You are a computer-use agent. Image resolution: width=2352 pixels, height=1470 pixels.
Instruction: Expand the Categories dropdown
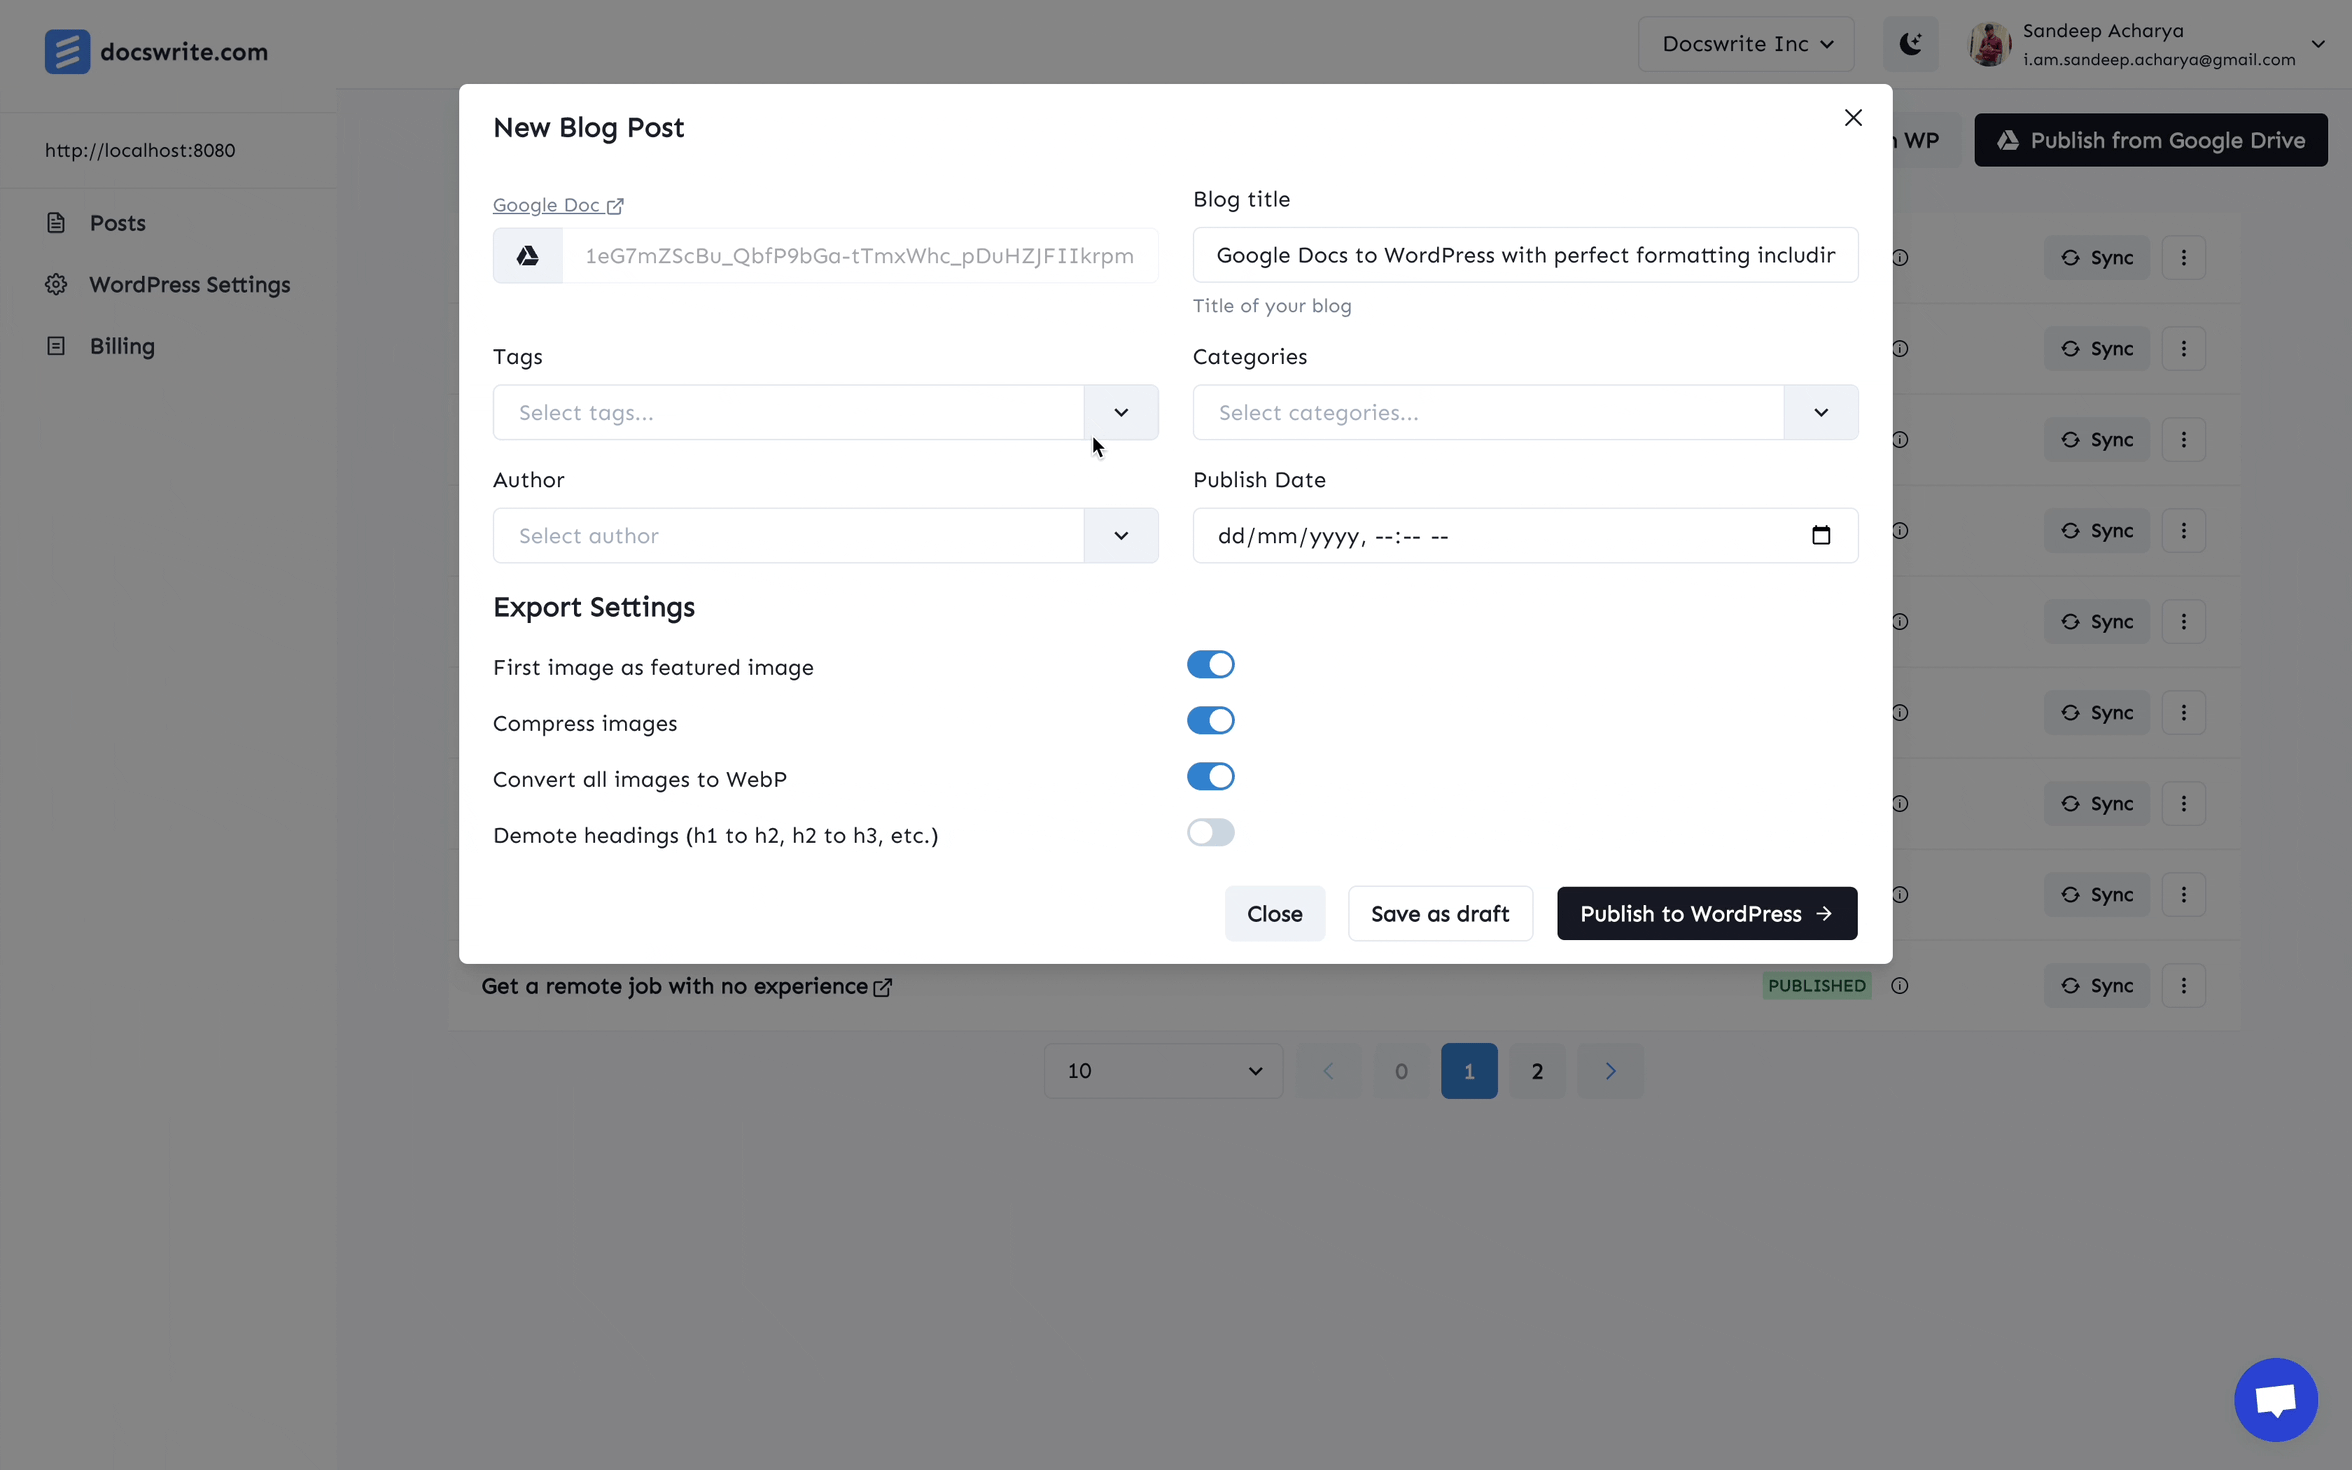[1820, 412]
